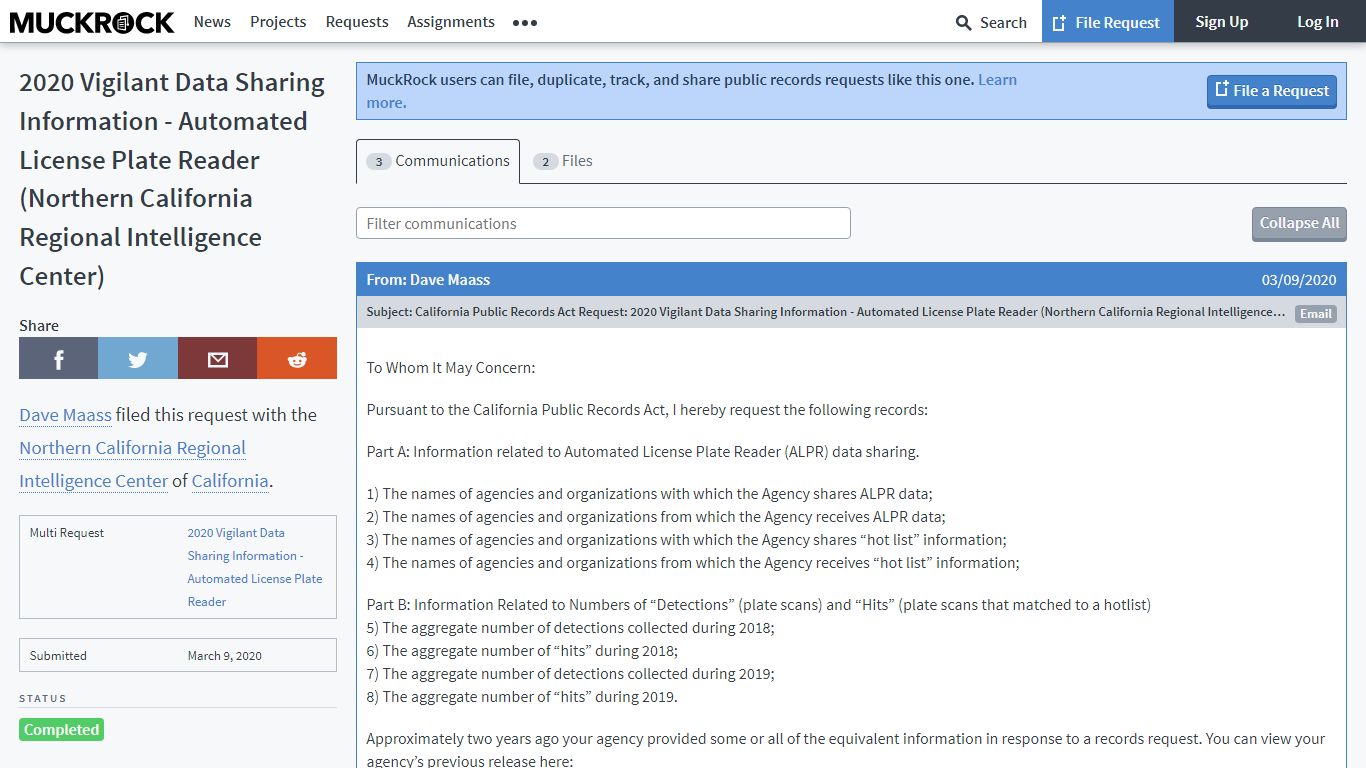Click the 'Part A: Information related to' line
The width and height of the screenshot is (1366, 768).
642,452
